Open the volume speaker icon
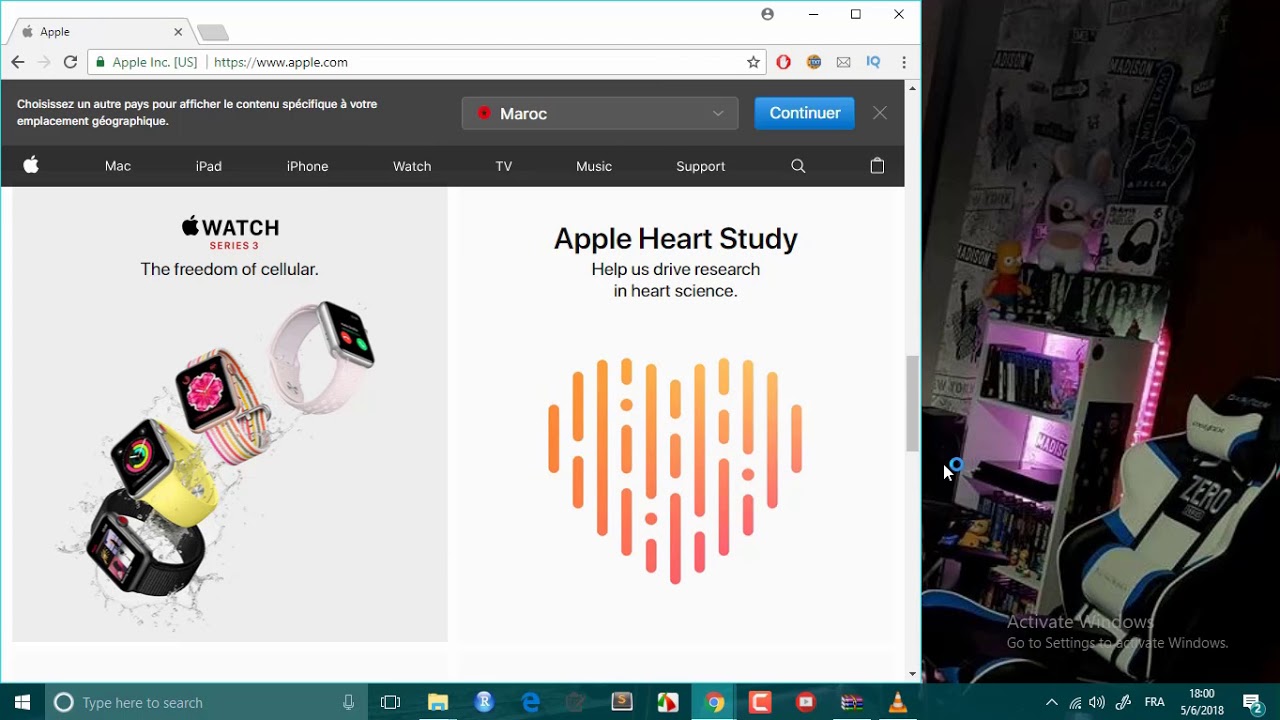This screenshot has height=720, width=1280. pyautogui.click(x=1097, y=702)
